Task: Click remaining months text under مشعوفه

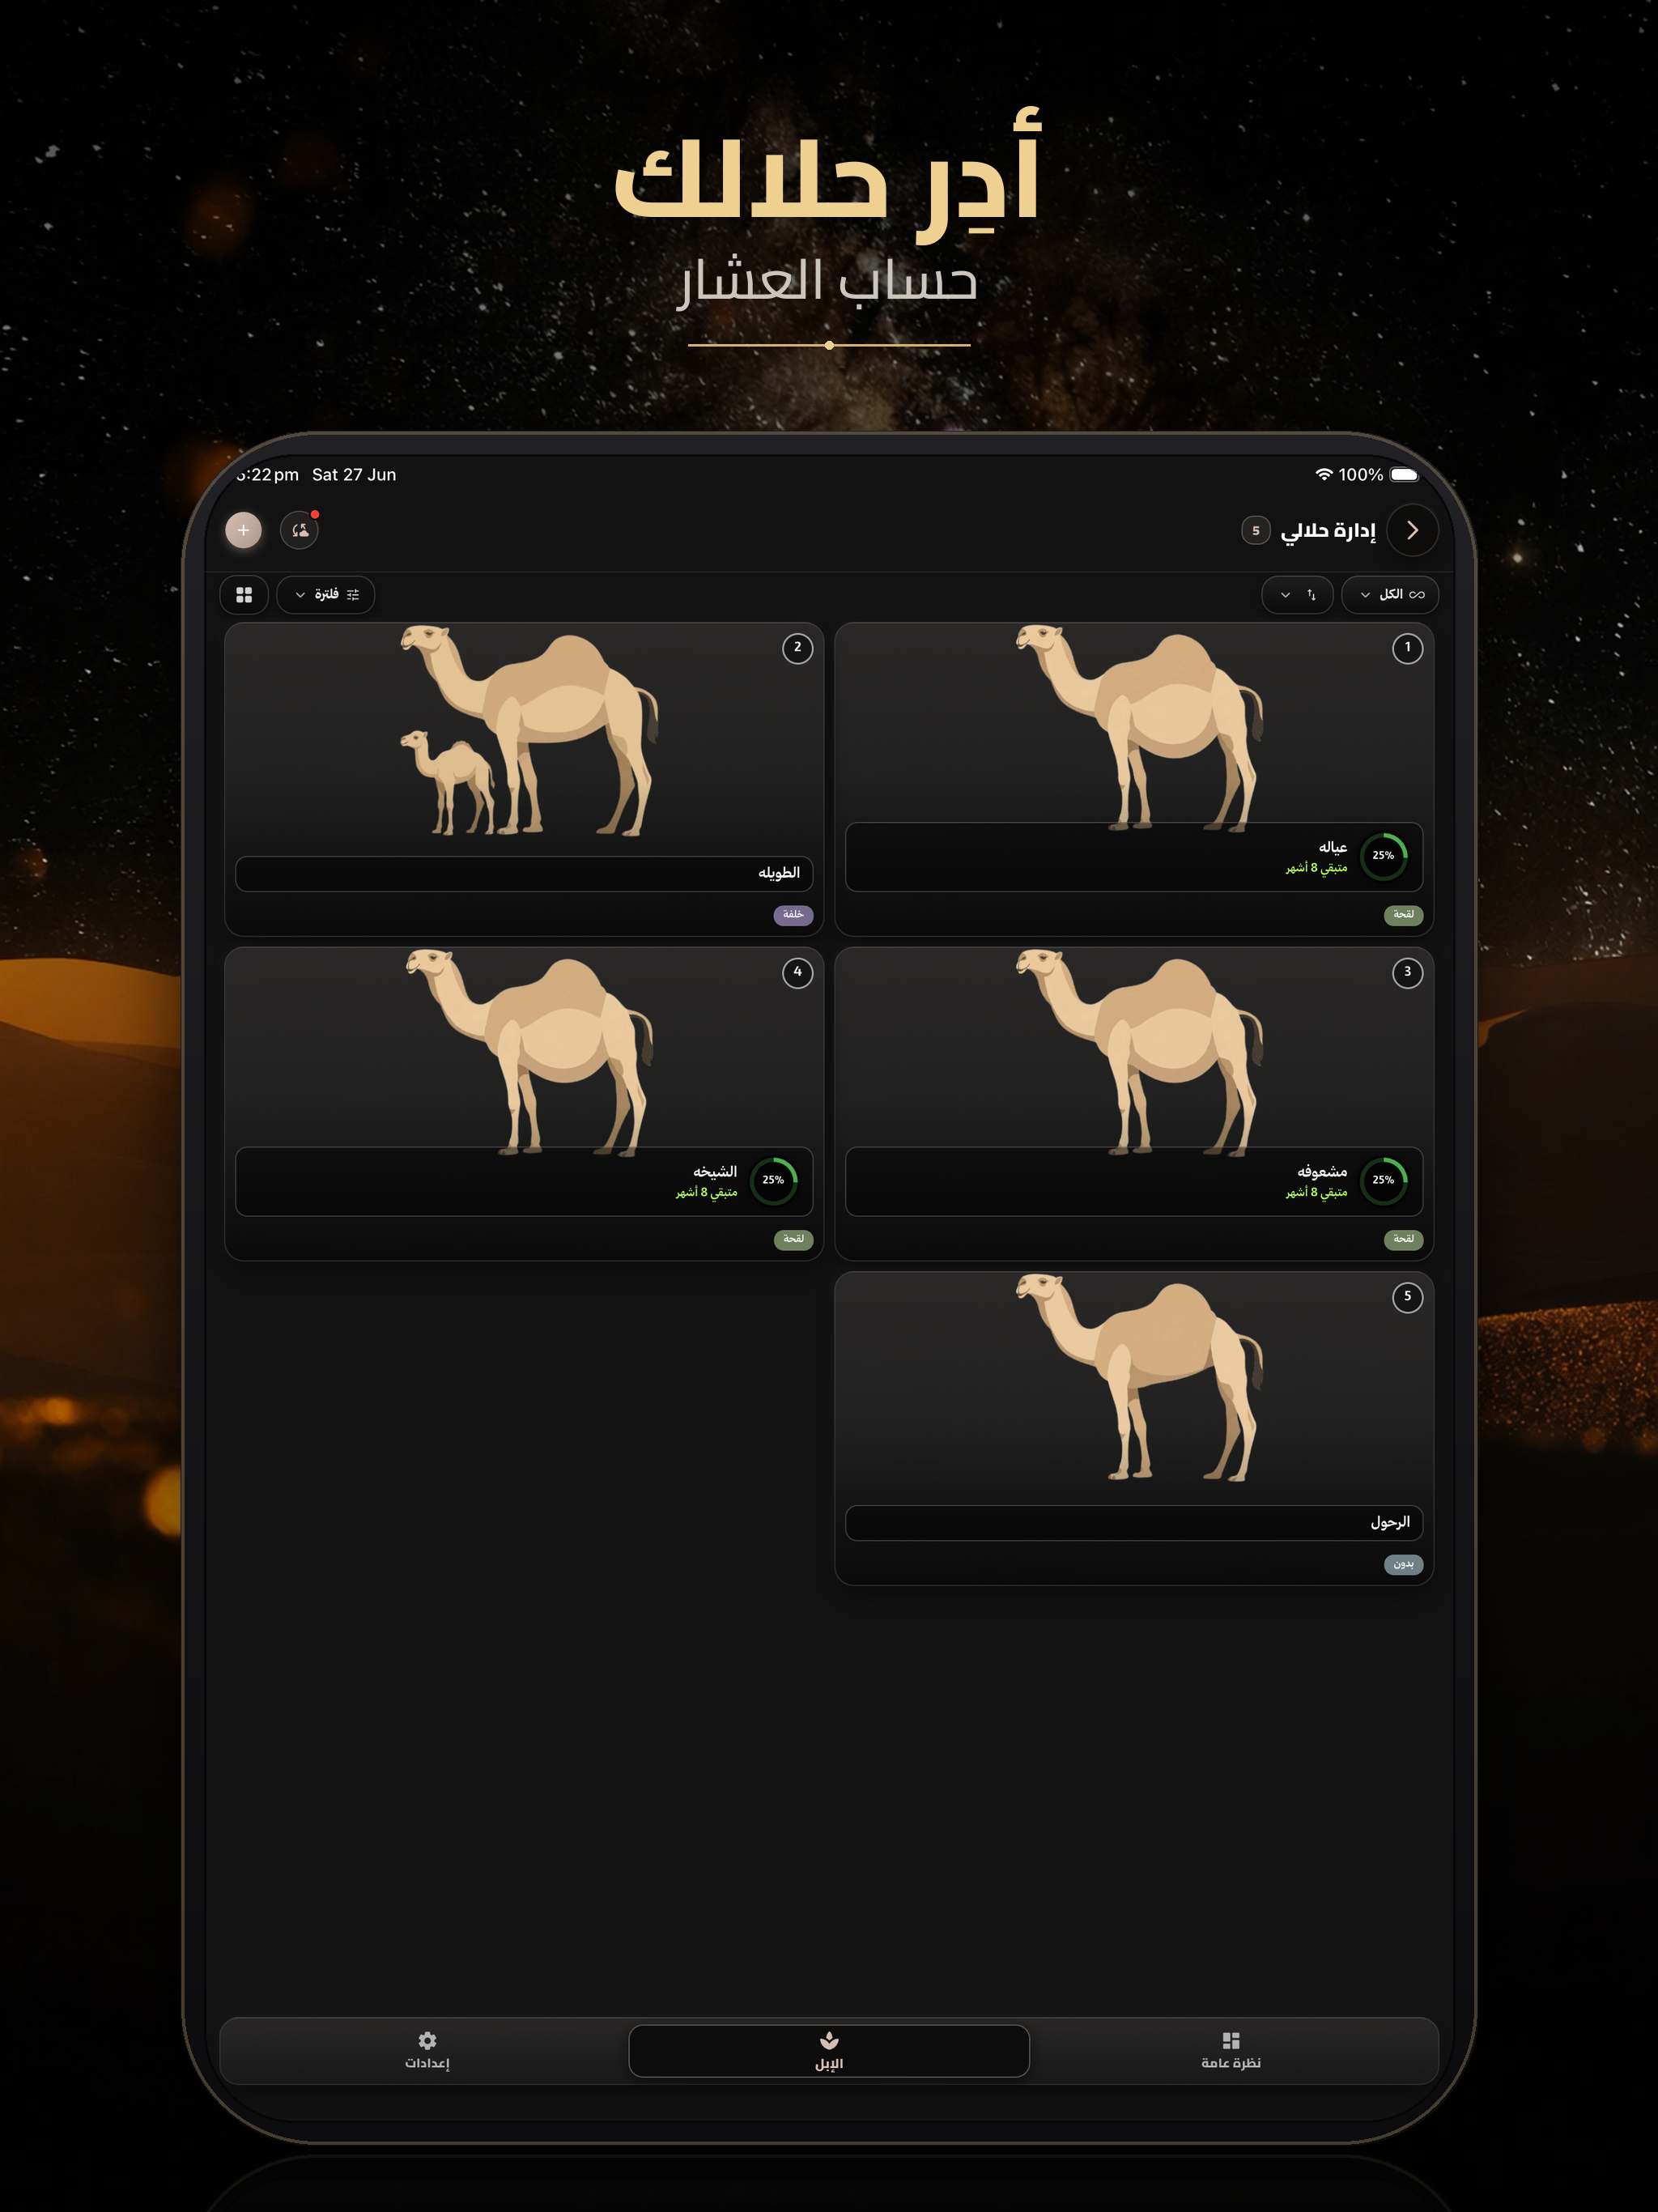Action: pyautogui.click(x=1316, y=1193)
